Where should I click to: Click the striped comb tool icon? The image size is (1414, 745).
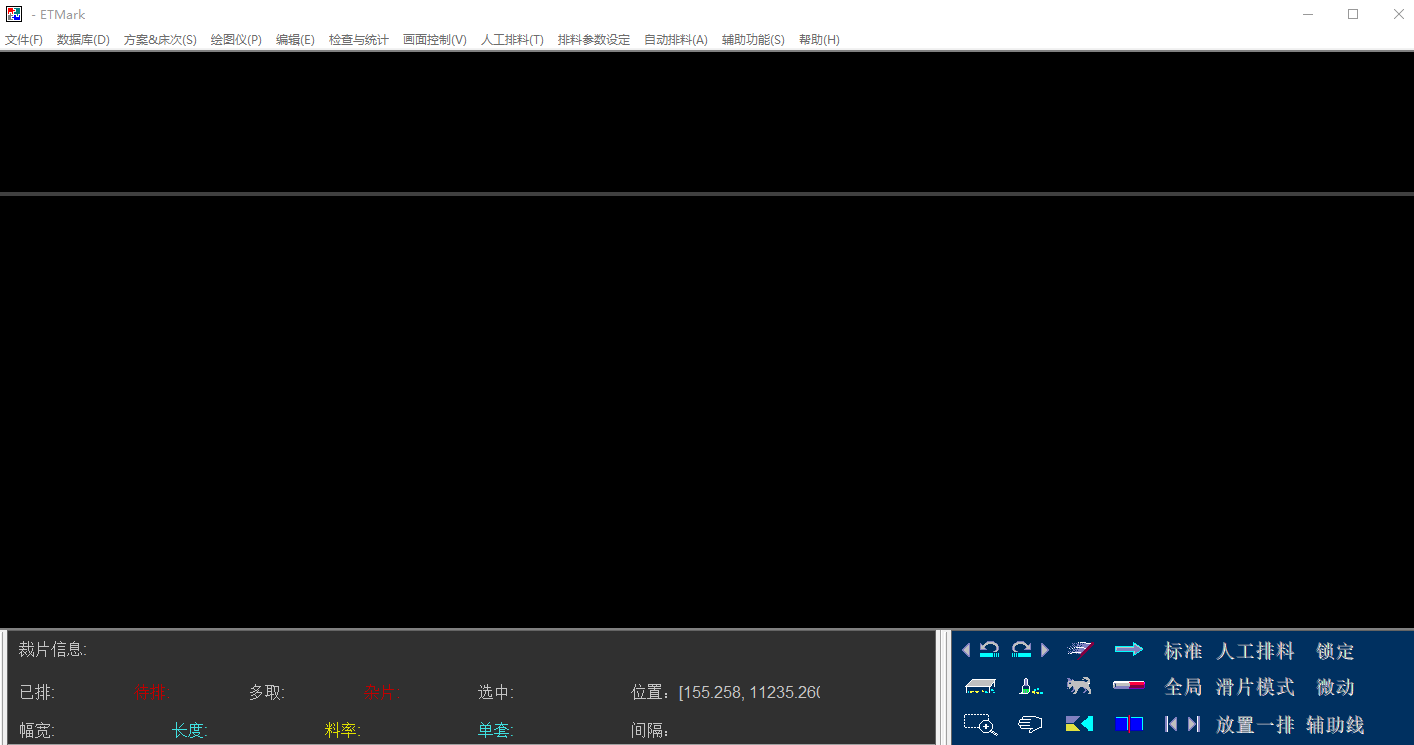tap(1080, 650)
